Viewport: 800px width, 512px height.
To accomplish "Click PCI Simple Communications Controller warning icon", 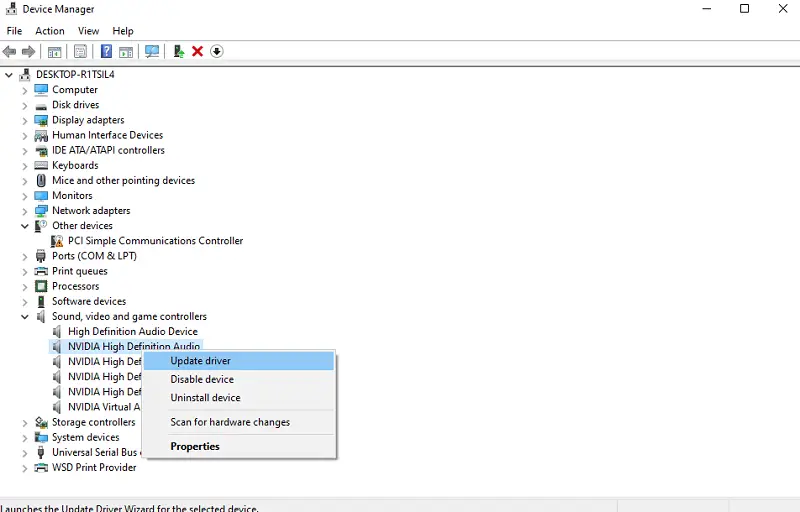I will [57, 241].
